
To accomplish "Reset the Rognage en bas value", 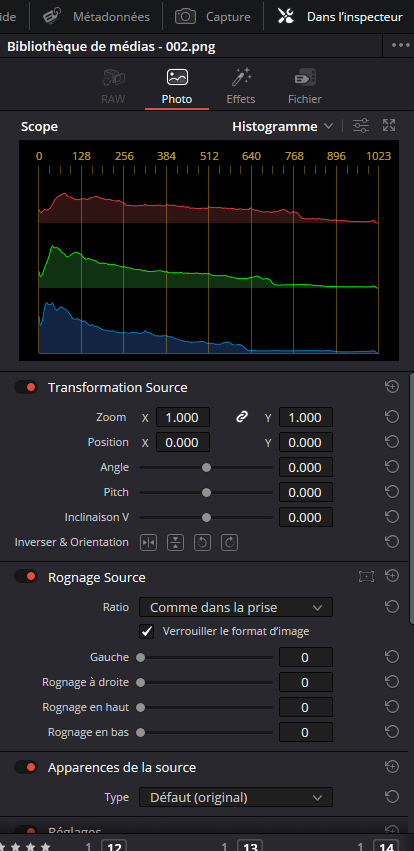I will [x=392, y=732].
